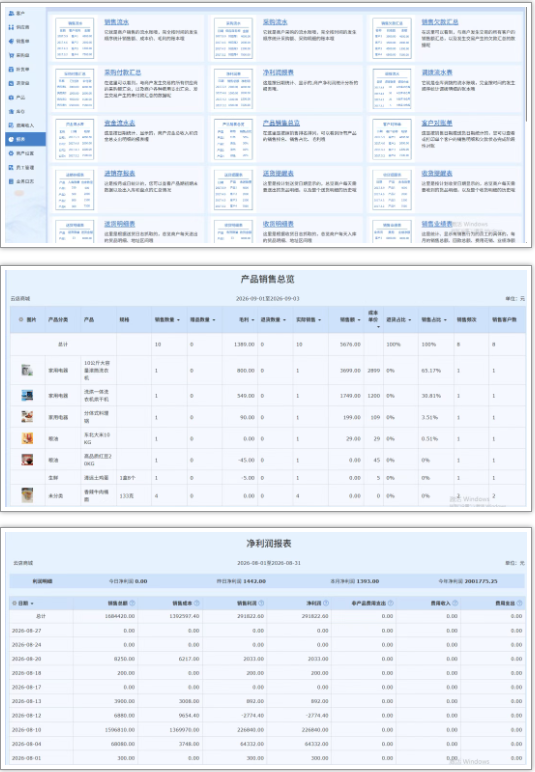Open the 客户对账单 report link
Image resolution: width=535 pixels, height=772 pixels.
click(x=437, y=123)
